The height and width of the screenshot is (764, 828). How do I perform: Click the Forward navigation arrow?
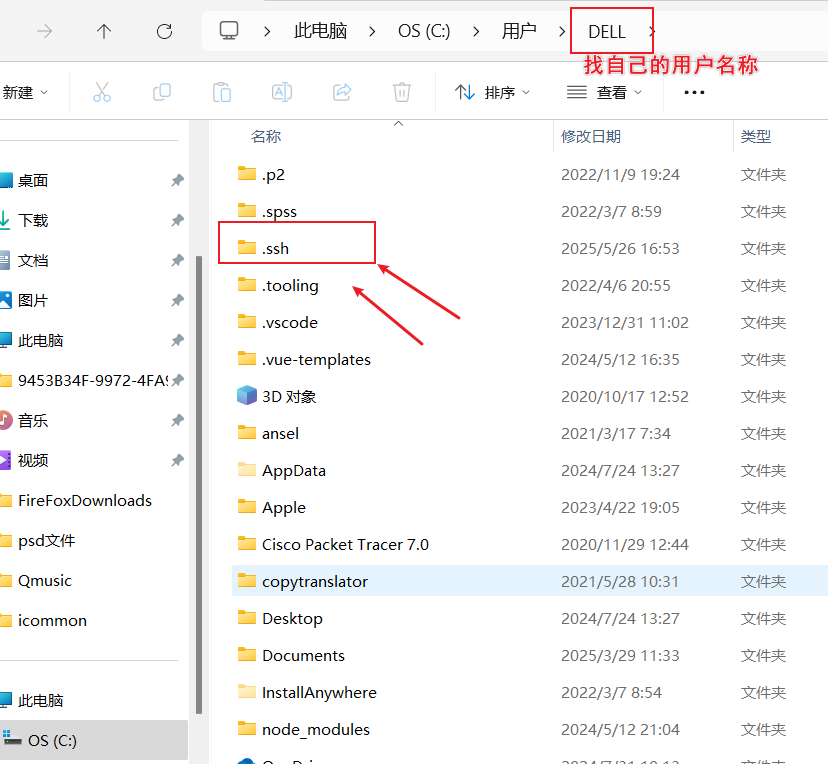(x=44, y=32)
